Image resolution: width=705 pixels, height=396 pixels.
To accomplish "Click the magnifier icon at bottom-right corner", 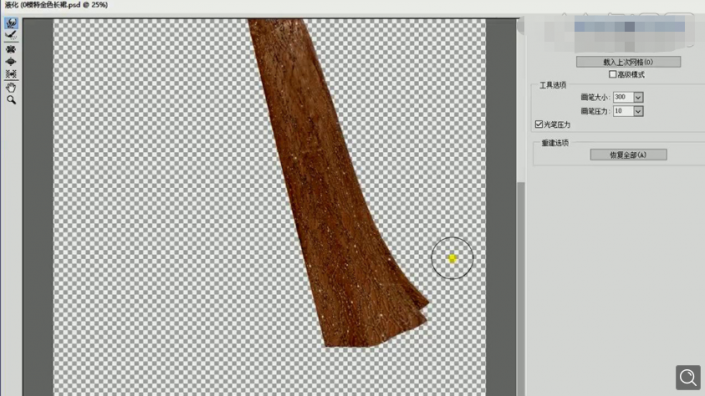I will (x=688, y=377).
